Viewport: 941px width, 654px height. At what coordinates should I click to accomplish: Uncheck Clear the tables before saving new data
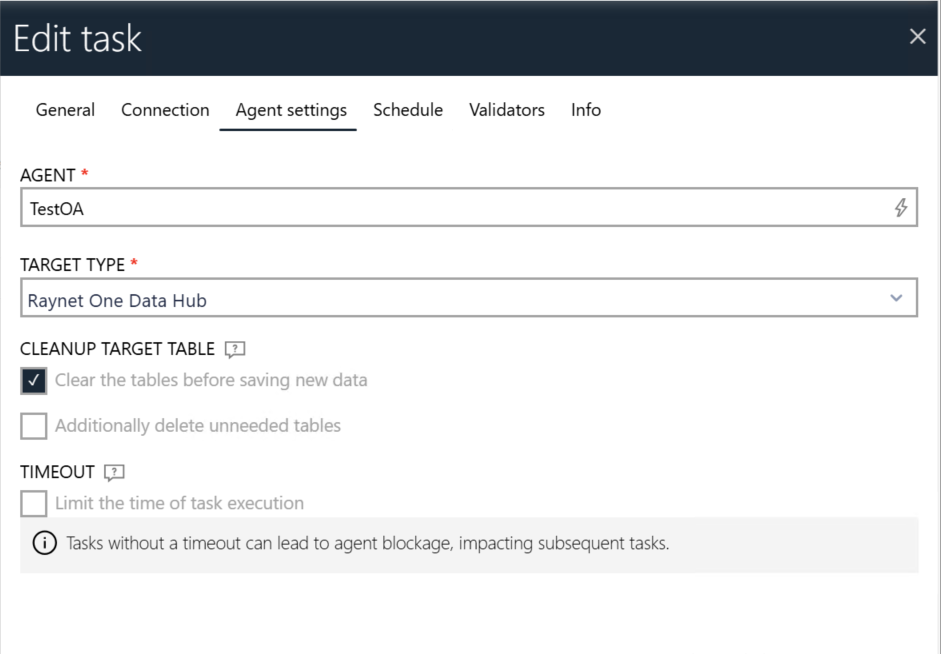(33, 381)
